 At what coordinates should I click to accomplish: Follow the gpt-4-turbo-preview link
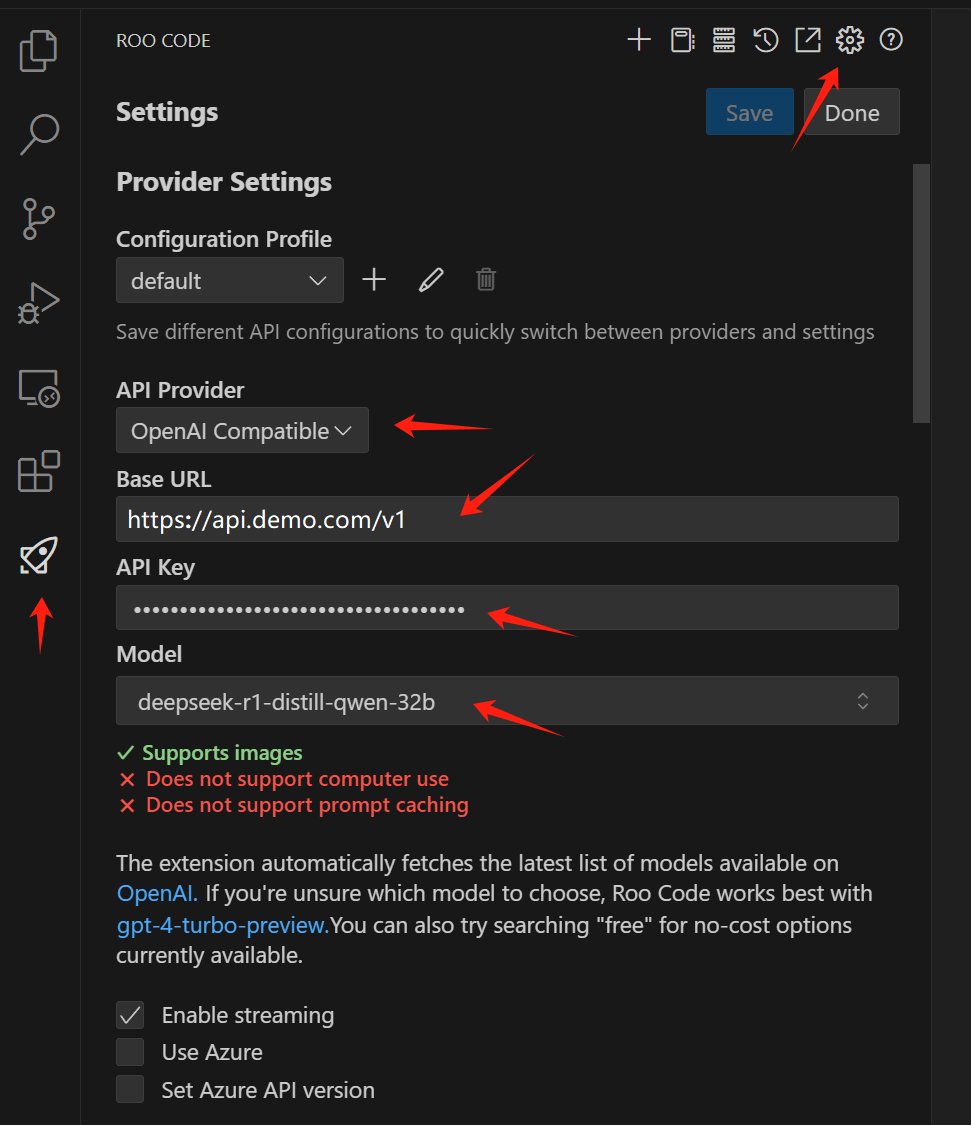click(x=223, y=925)
